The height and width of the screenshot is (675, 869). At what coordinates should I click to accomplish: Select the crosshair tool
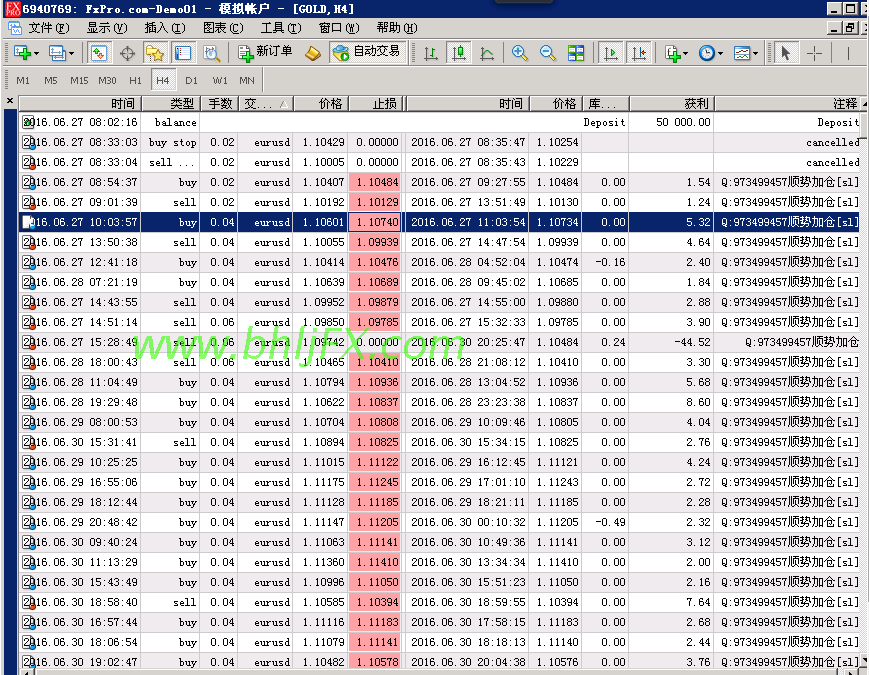pos(814,53)
